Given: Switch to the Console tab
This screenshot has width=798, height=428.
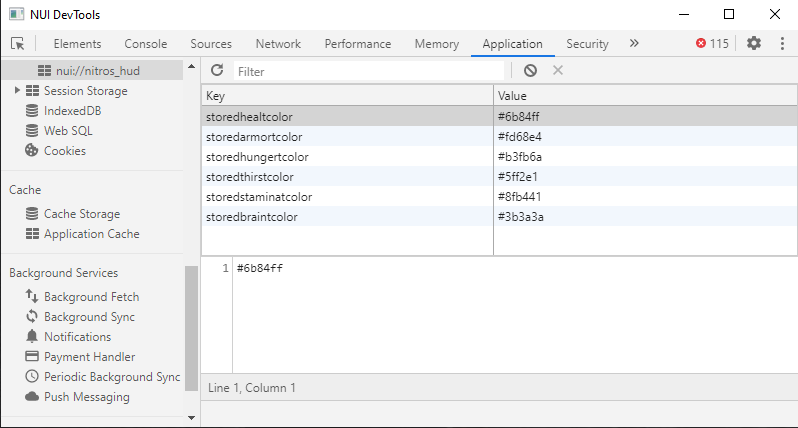Looking at the screenshot, I should click(146, 44).
